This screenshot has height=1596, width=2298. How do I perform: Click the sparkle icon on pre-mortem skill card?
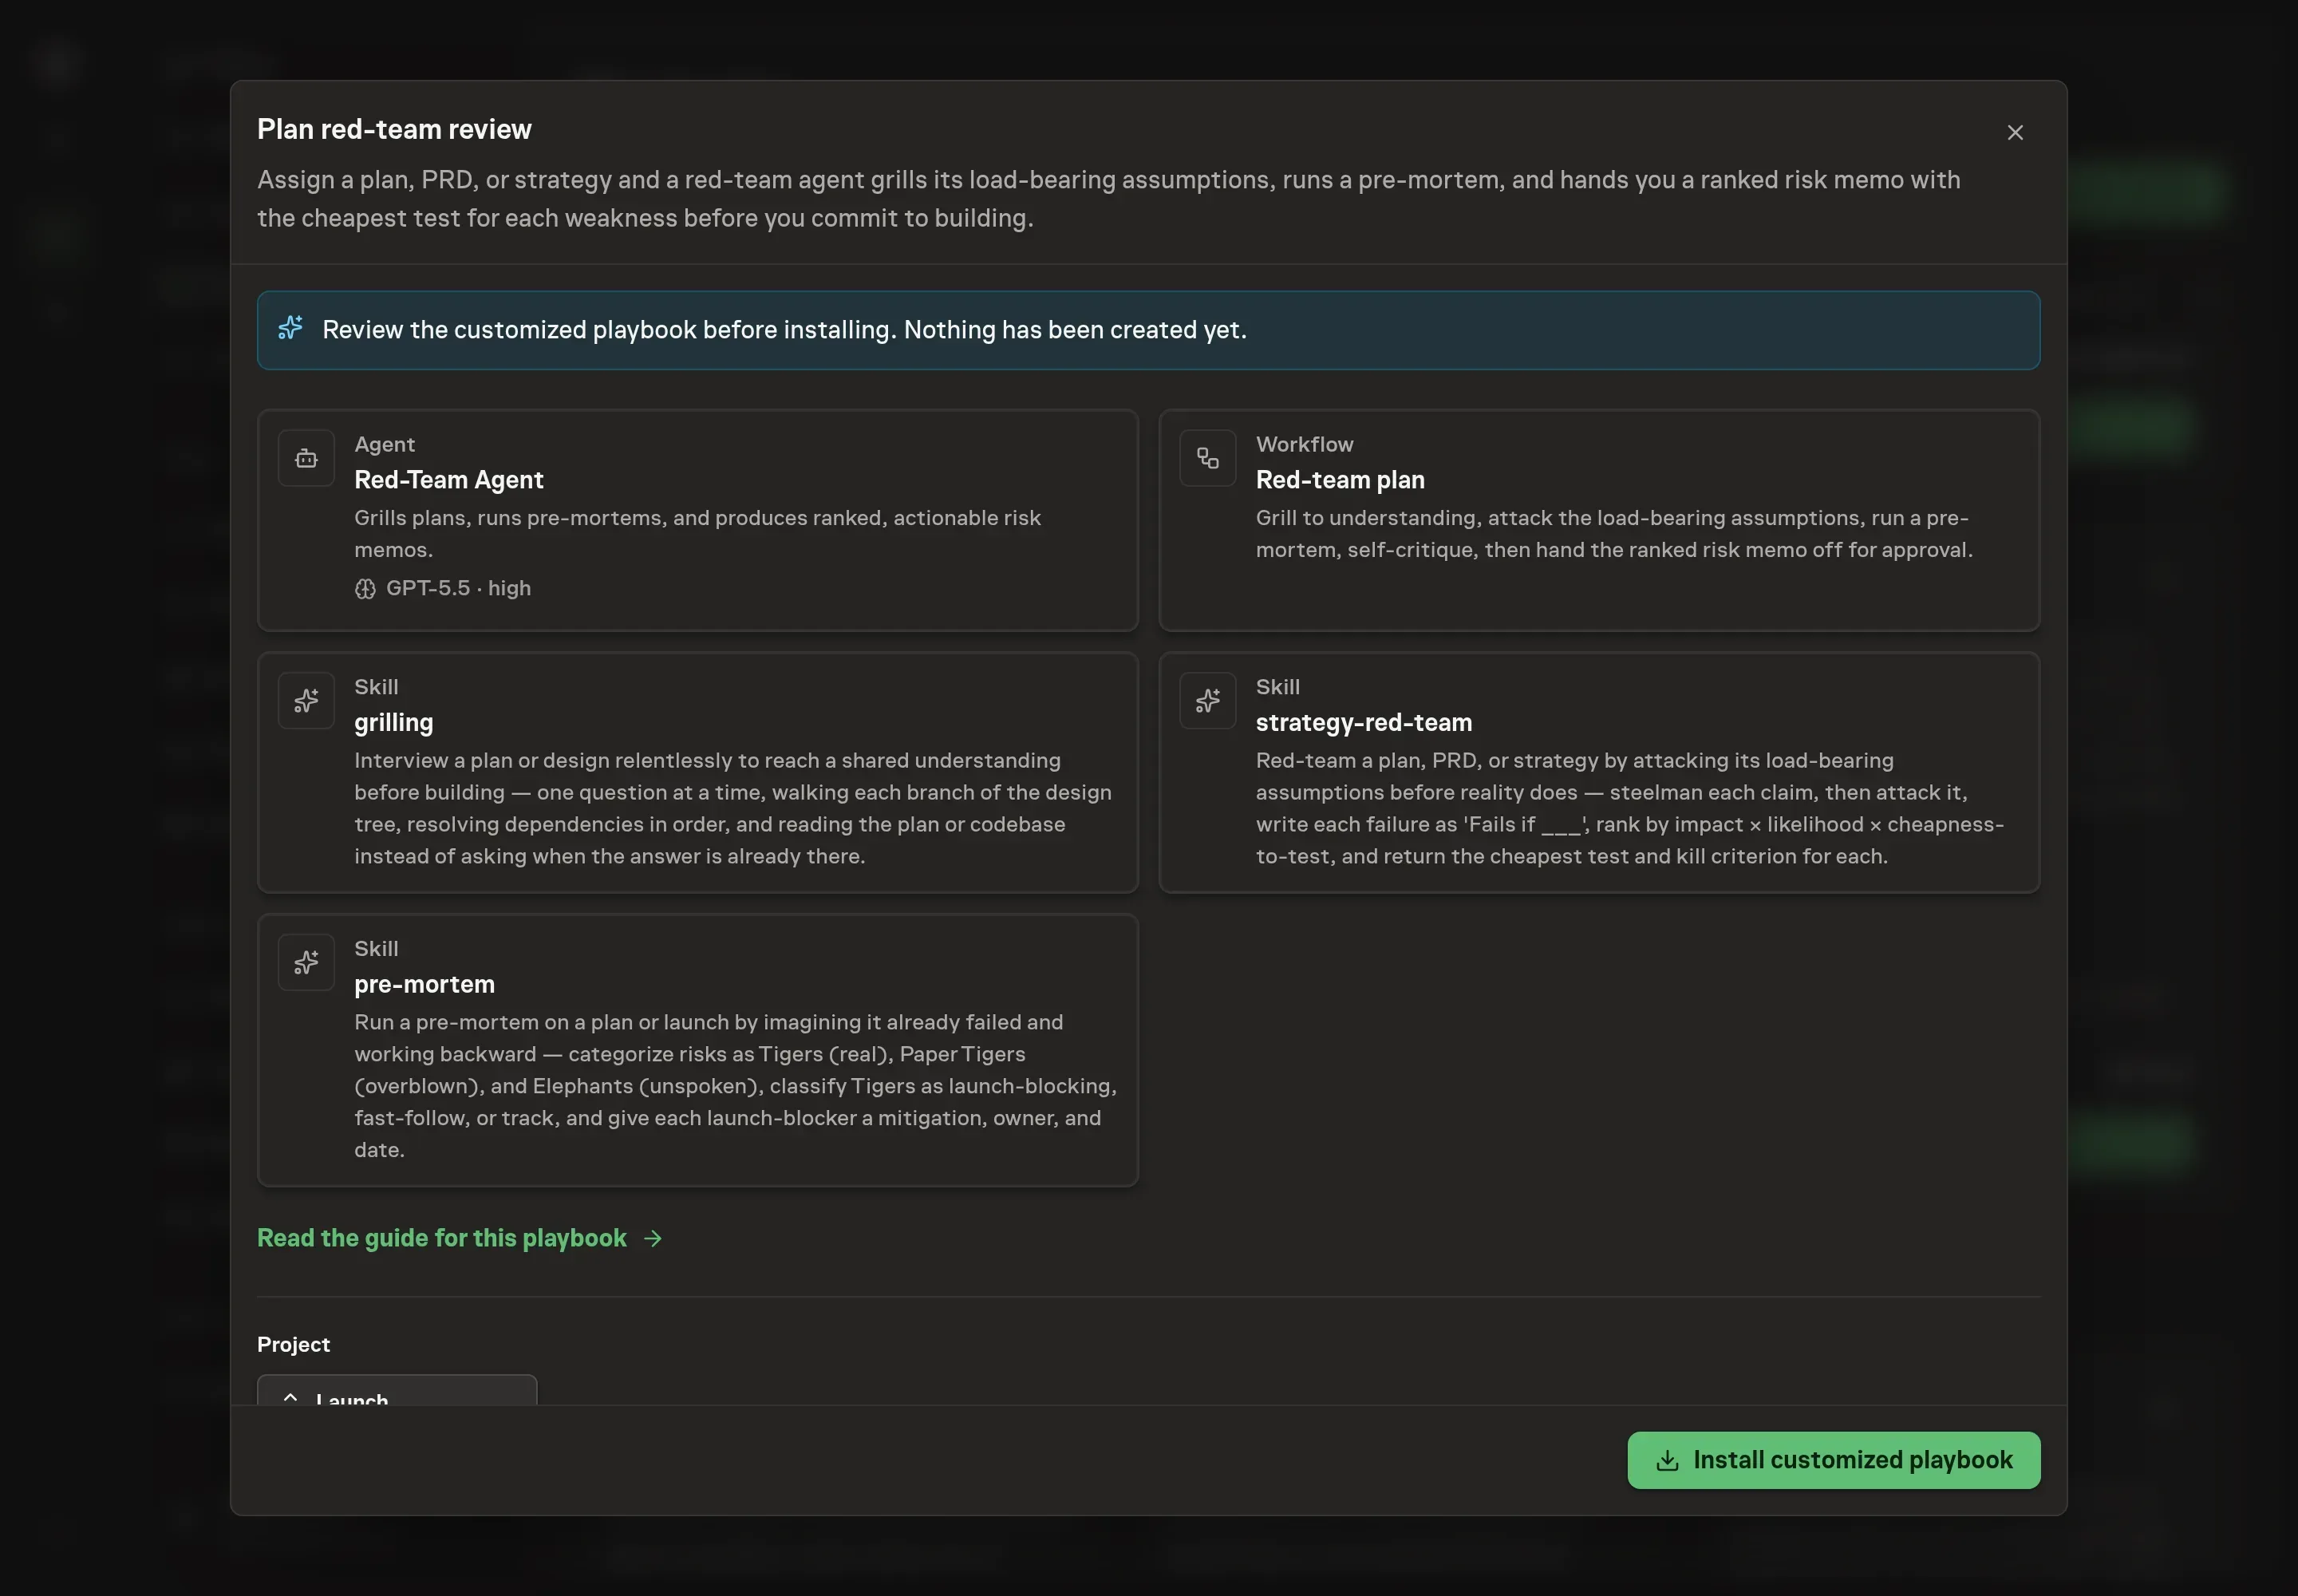pyautogui.click(x=306, y=962)
